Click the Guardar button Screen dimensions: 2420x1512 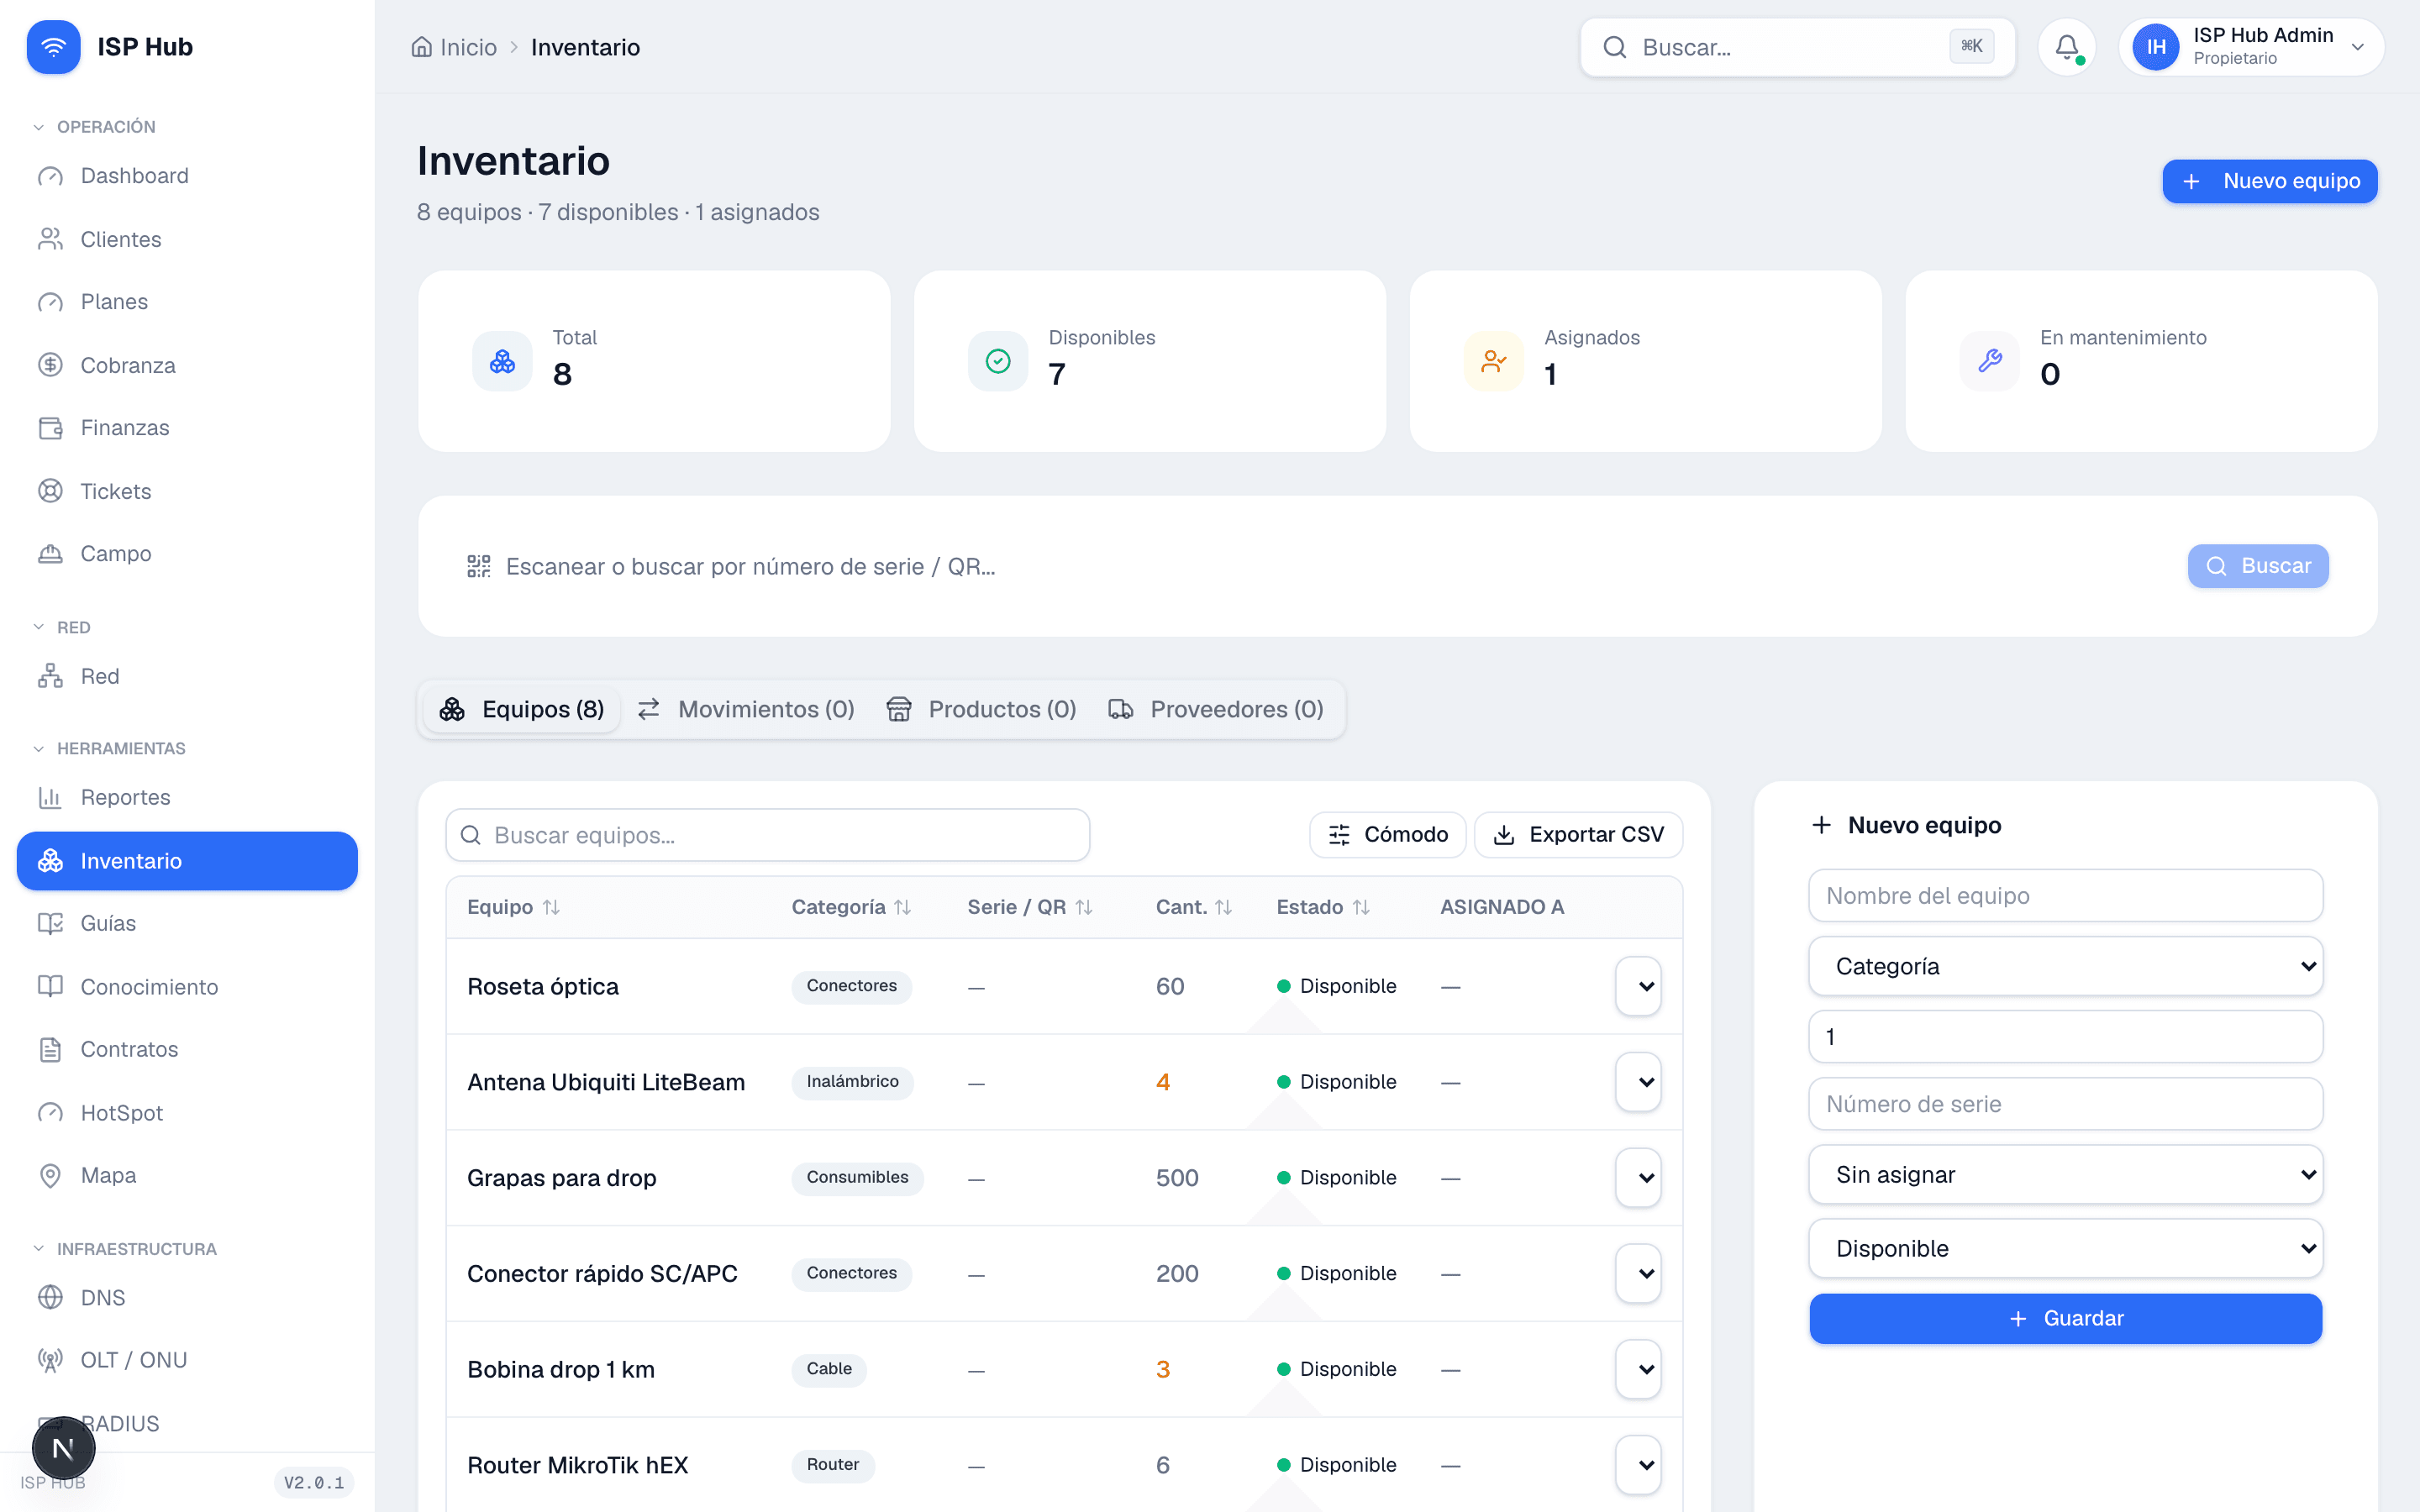pos(2065,1319)
